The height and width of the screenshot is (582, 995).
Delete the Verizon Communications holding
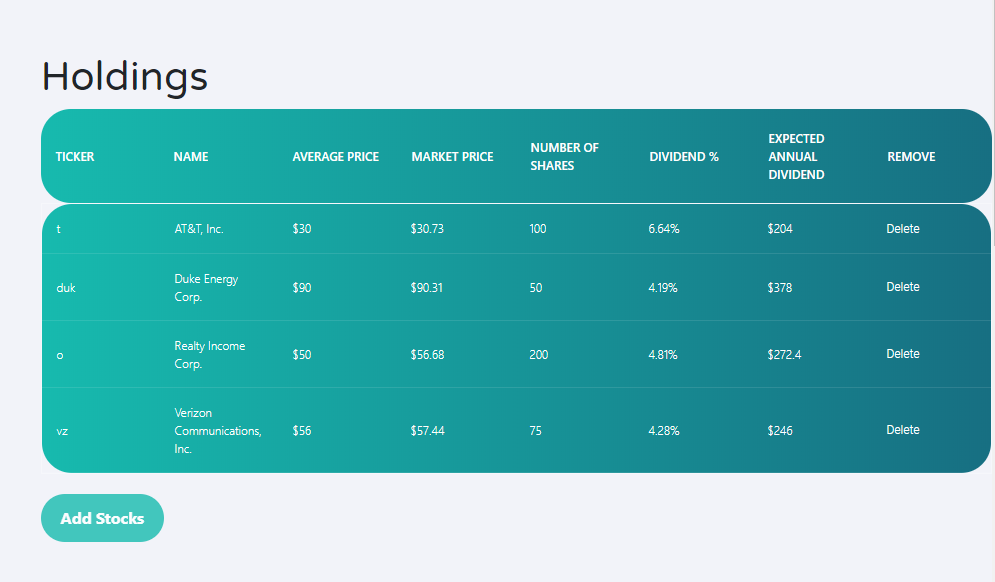(902, 430)
